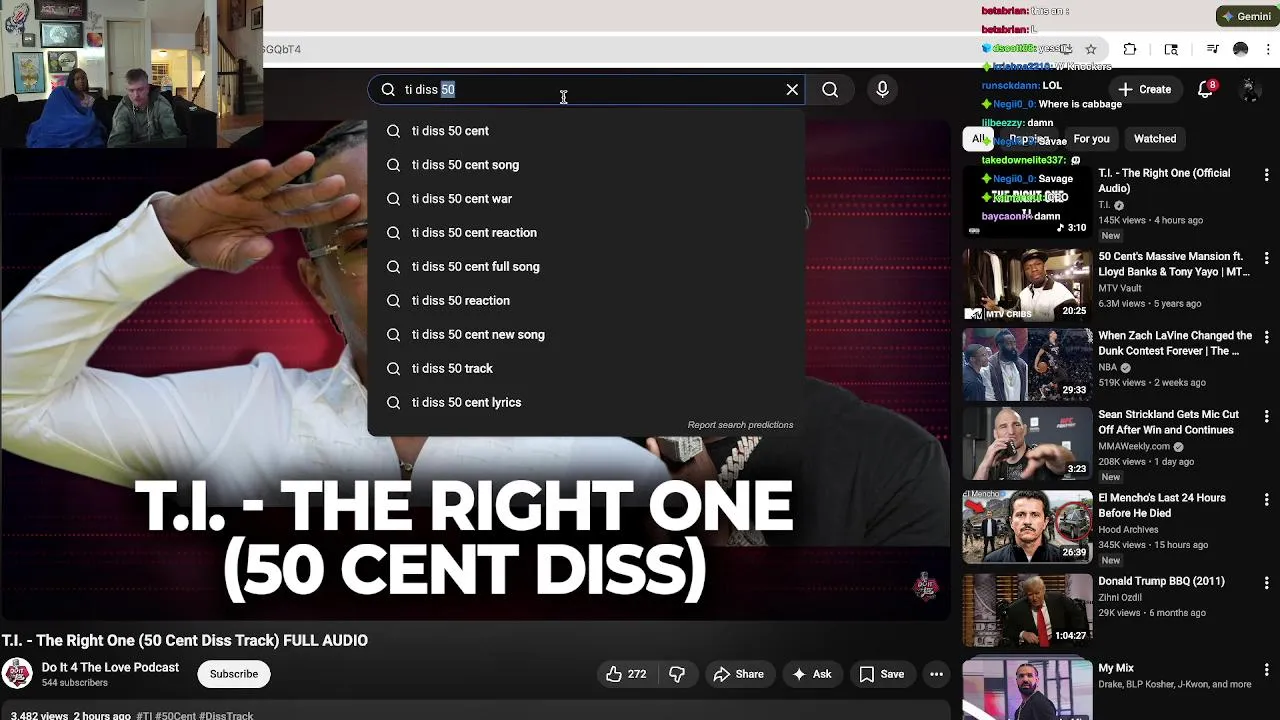The image size is (1280, 720).
Task: Click the Gemini button in the browser
Action: pyautogui.click(x=1247, y=16)
